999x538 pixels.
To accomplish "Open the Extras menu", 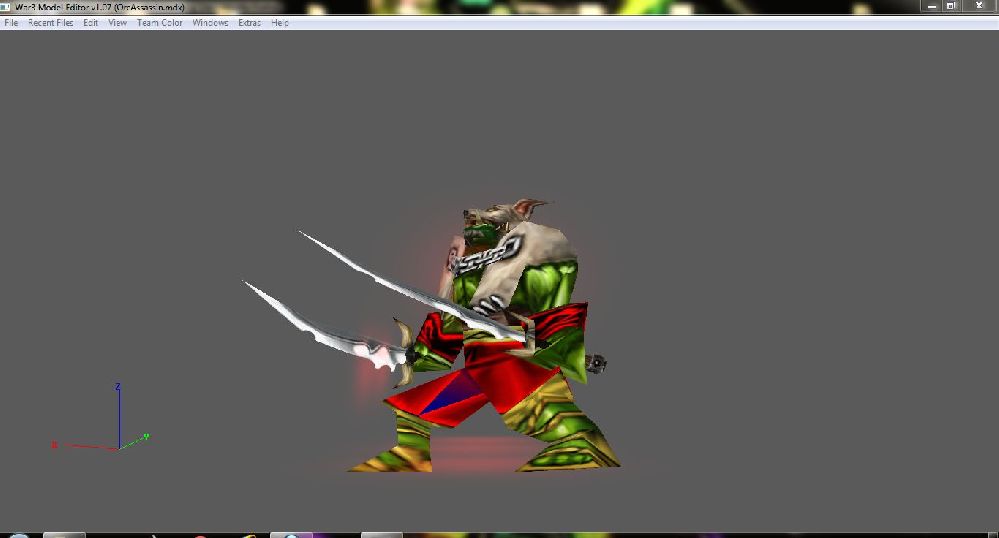I will 249,22.
